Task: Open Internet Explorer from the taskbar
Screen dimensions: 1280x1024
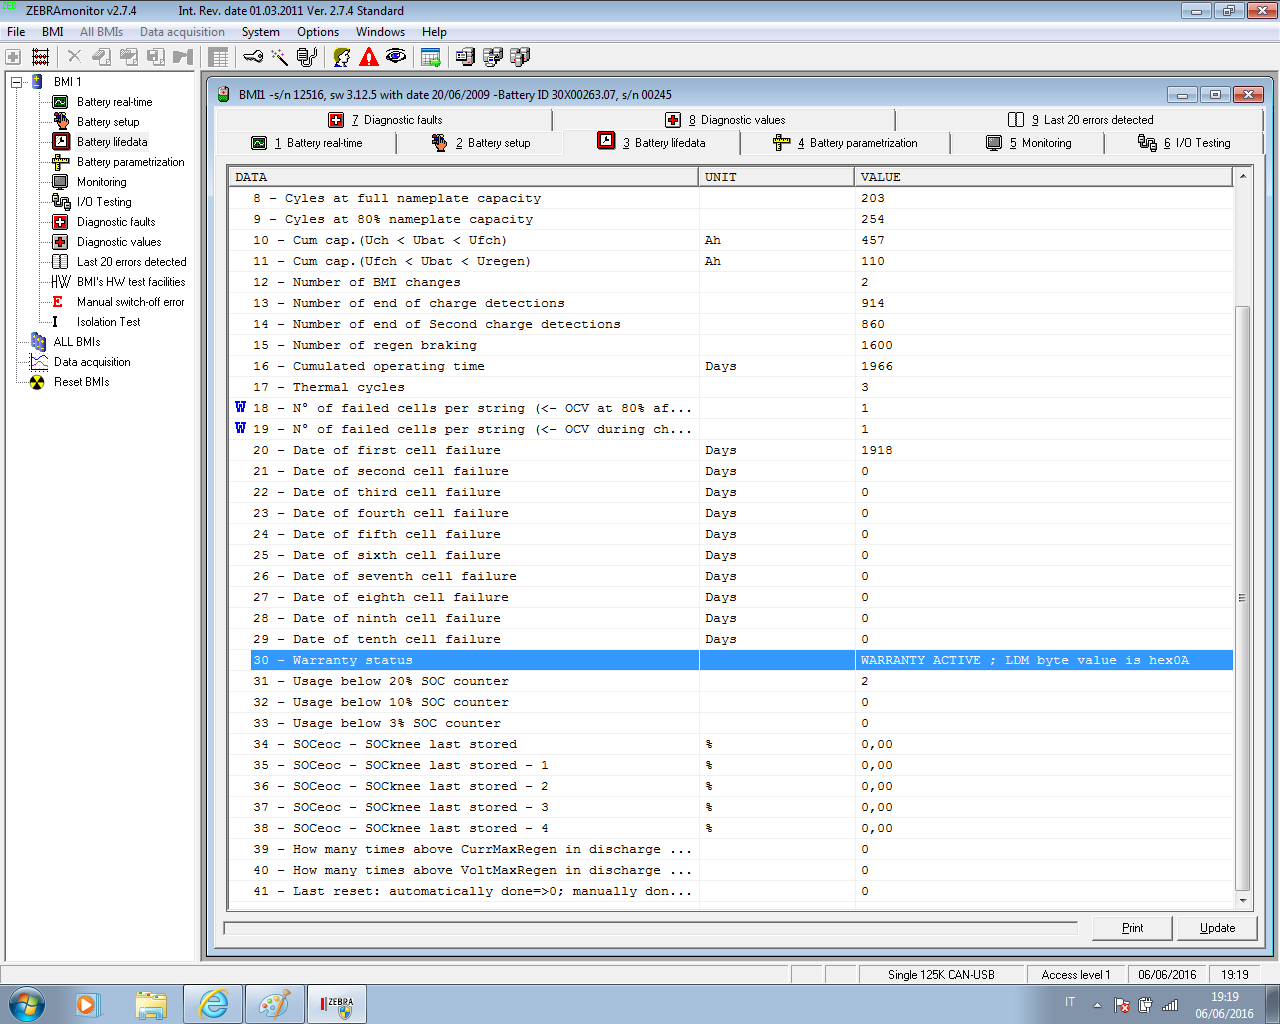Action: pos(213,1004)
